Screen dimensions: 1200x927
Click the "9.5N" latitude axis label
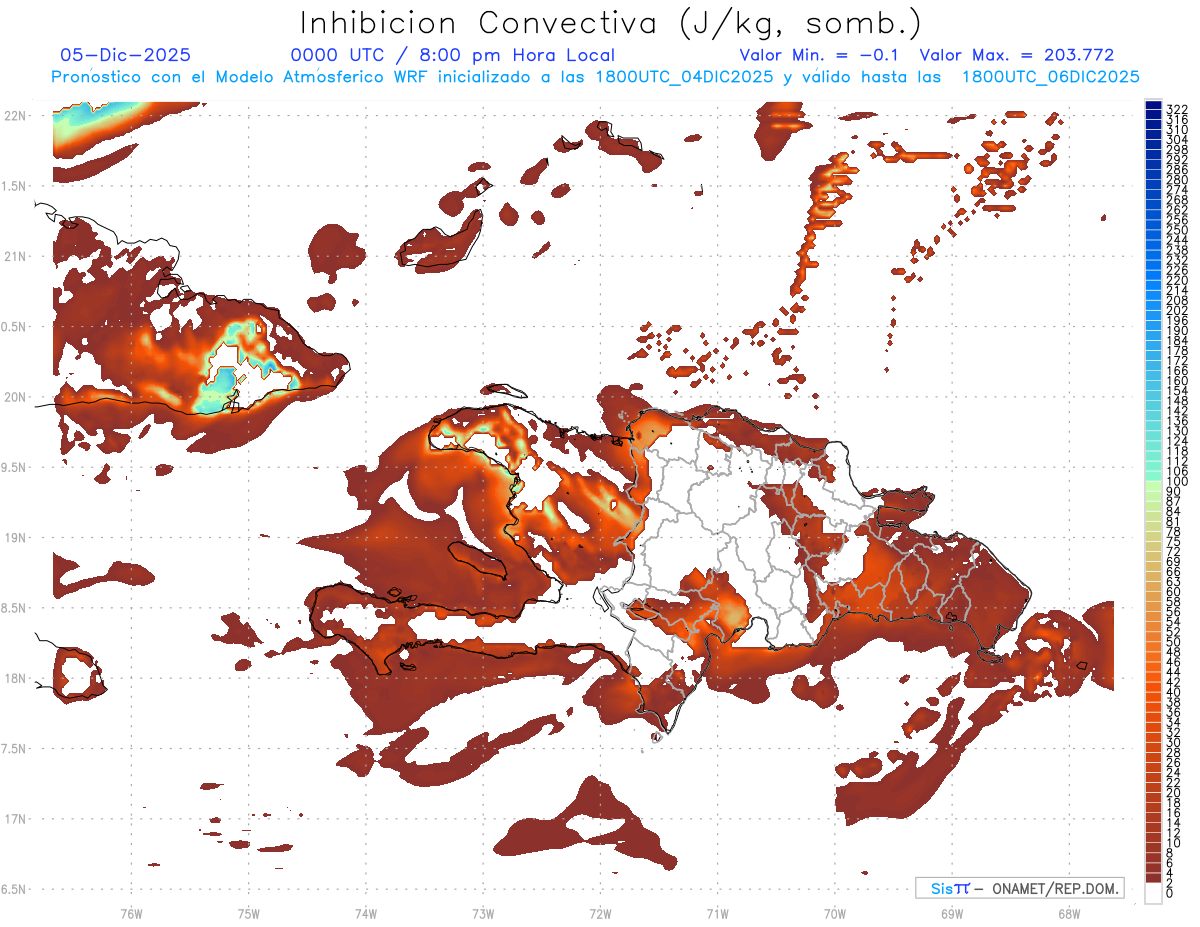(15, 467)
